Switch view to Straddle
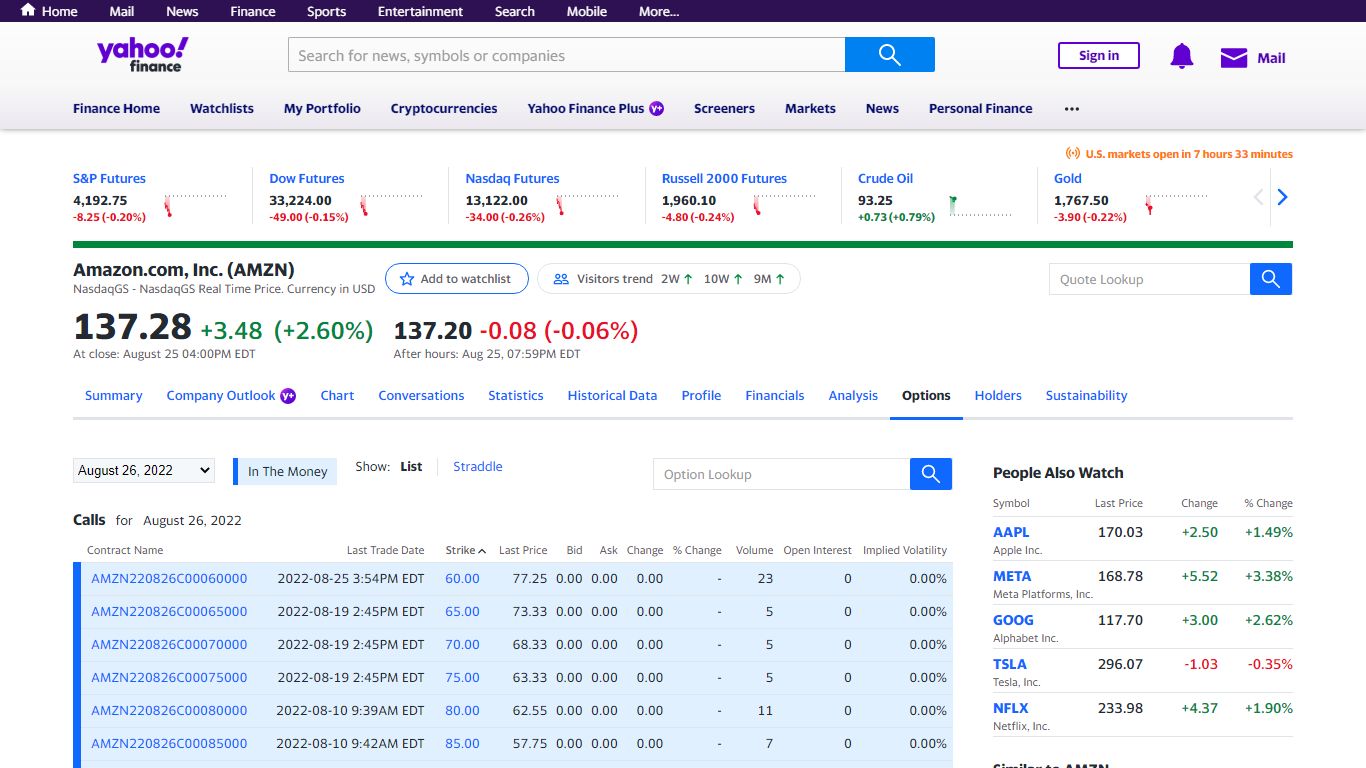Viewport: 1366px width, 768px height. point(477,466)
